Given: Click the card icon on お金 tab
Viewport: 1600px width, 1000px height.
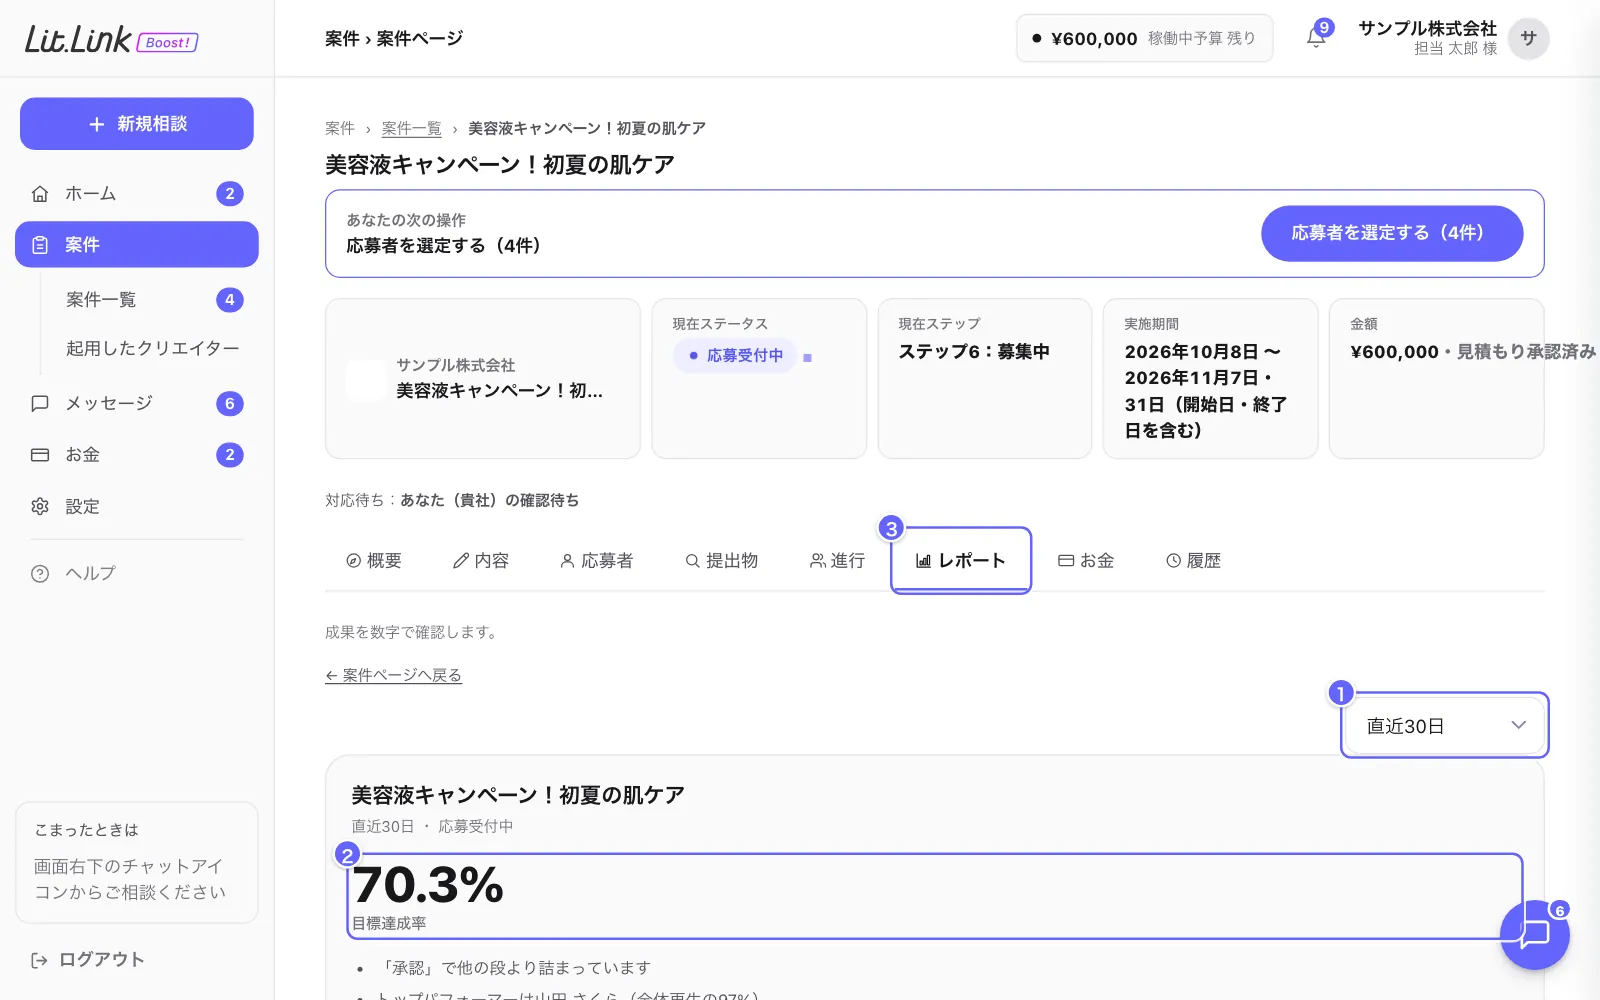Looking at the screenshot, I should tap(1066, 561).
